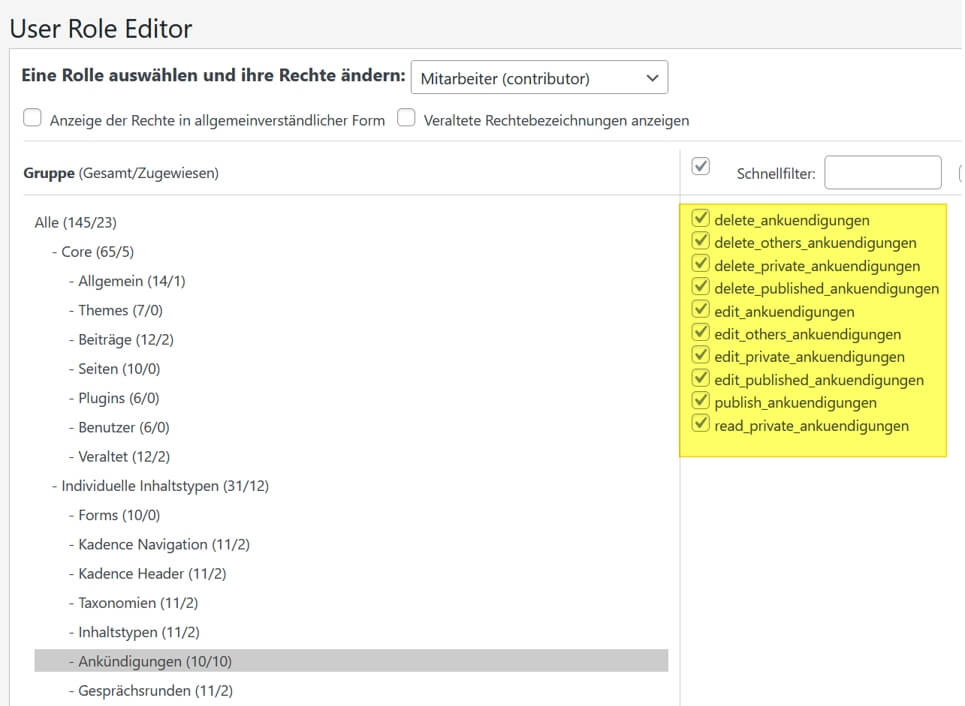Open the role selection dropdown
The width and height of the screenshot is (965, 706).
(x=539, y=78)
